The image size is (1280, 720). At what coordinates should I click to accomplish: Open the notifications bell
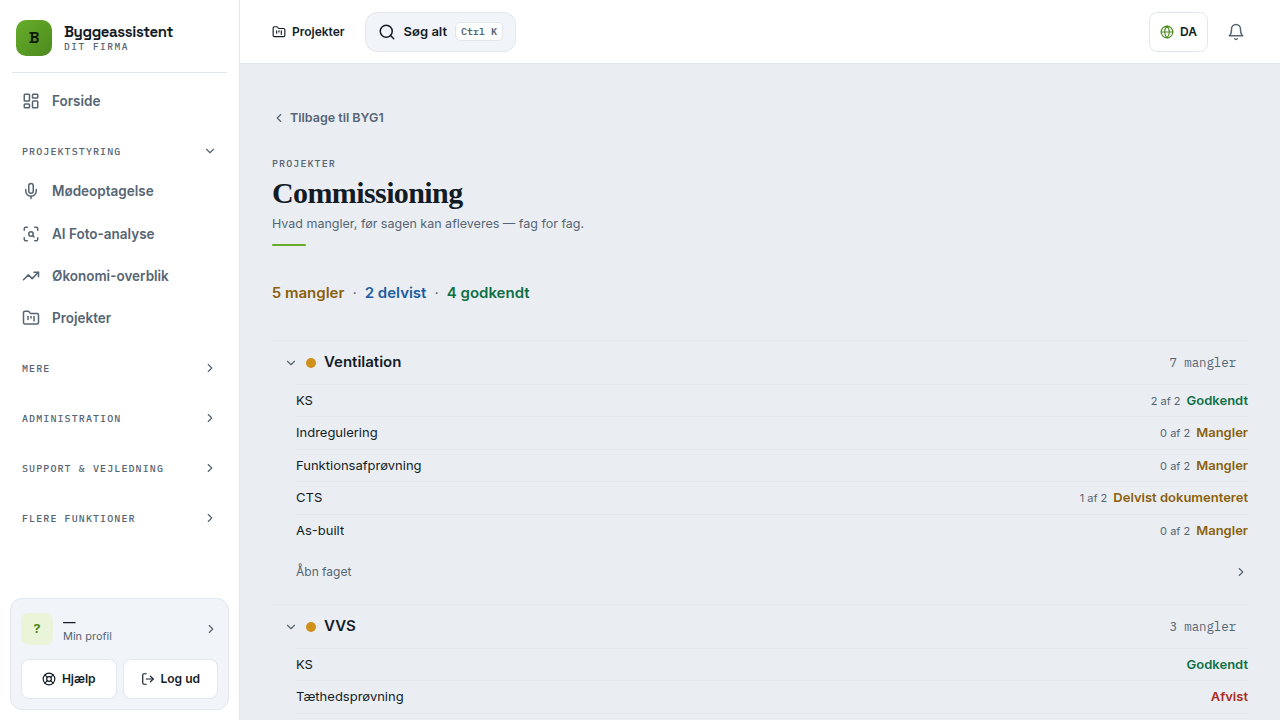(x=1236, y=32)
